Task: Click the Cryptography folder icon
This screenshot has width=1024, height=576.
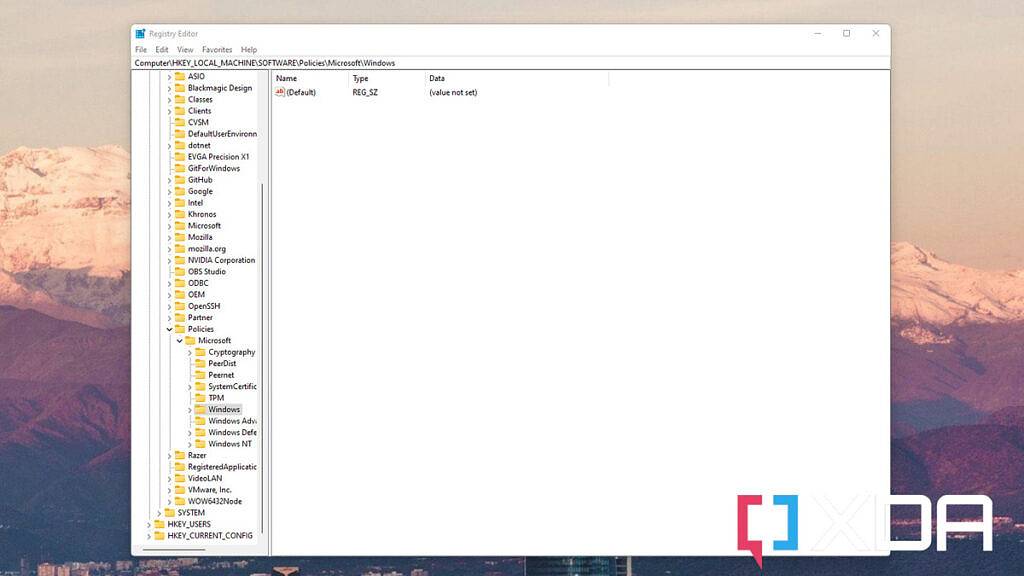Action: pos(201,352)
